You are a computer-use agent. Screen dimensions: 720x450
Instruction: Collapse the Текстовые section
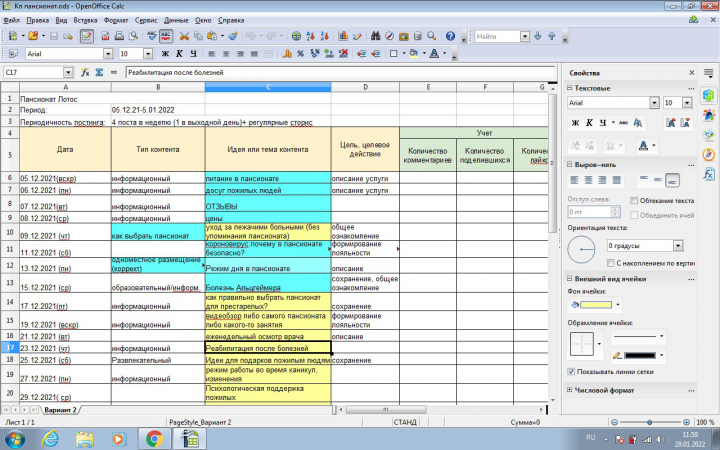569,88
